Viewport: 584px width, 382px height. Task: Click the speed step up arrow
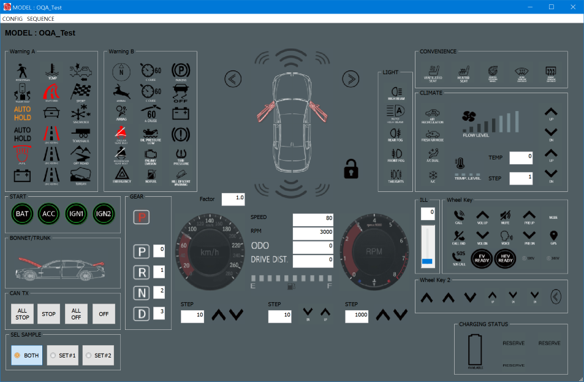click(x=219, y=315)
